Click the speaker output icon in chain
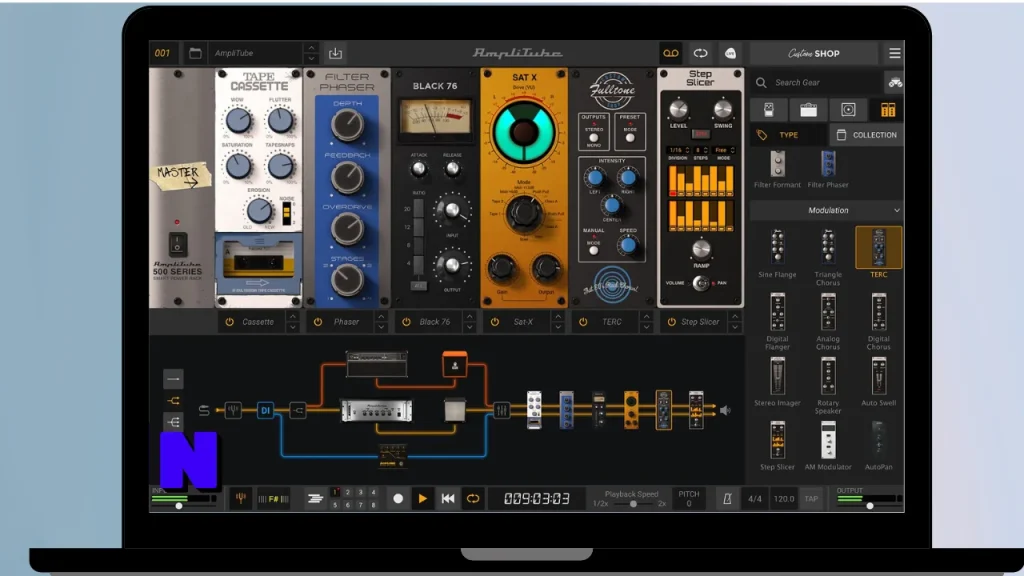This screenshot has width=1024, height=576. [x=725, y=411]
